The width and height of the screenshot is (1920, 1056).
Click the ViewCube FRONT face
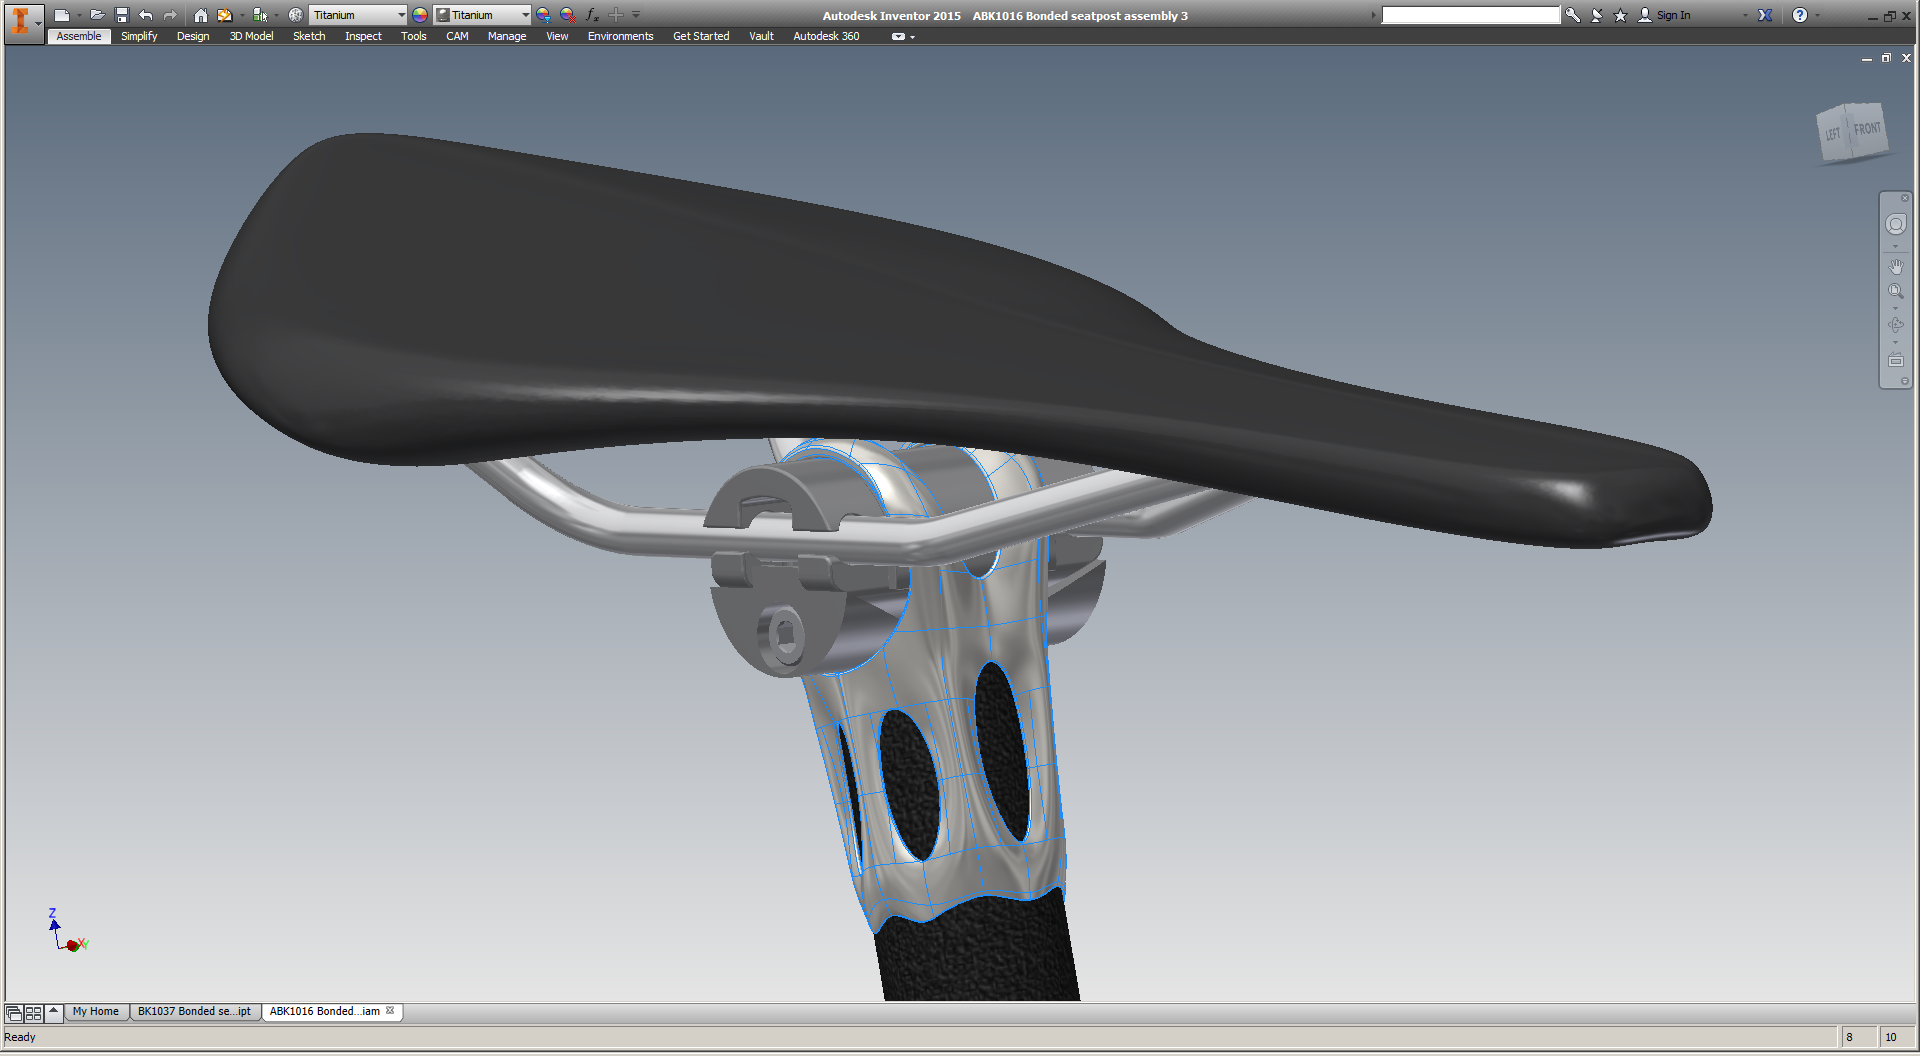(1868, 129)
